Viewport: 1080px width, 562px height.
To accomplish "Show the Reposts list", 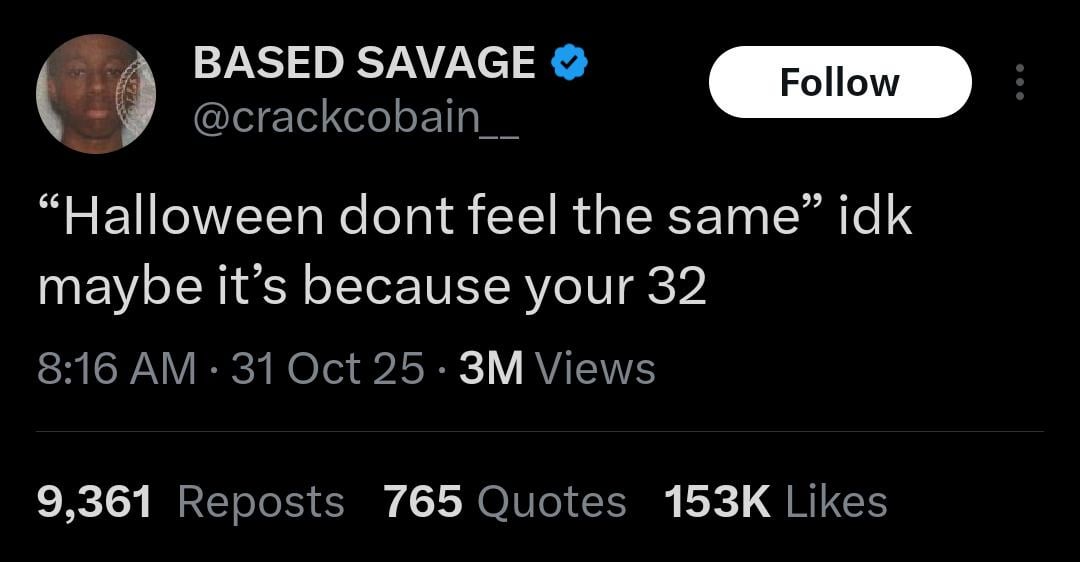I will 260,501.
